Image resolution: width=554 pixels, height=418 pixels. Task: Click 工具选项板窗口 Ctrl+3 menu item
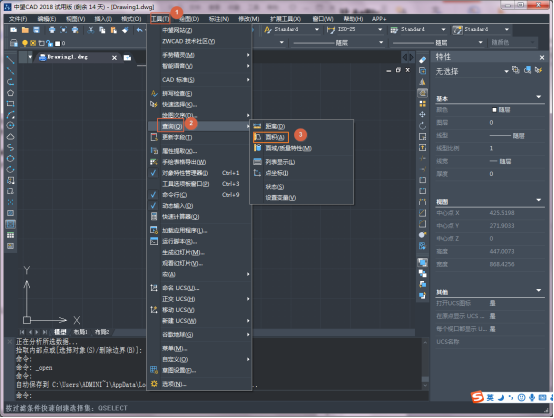199,184
